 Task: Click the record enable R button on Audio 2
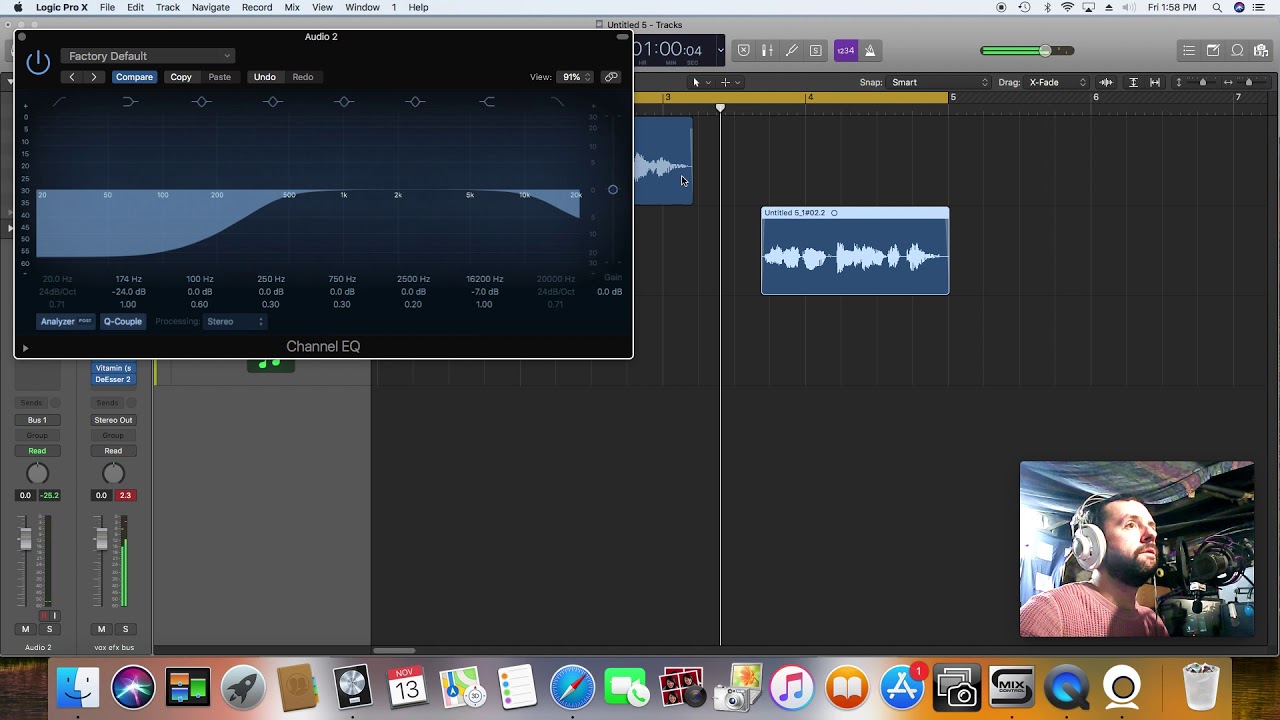click(x=43, y=616)
